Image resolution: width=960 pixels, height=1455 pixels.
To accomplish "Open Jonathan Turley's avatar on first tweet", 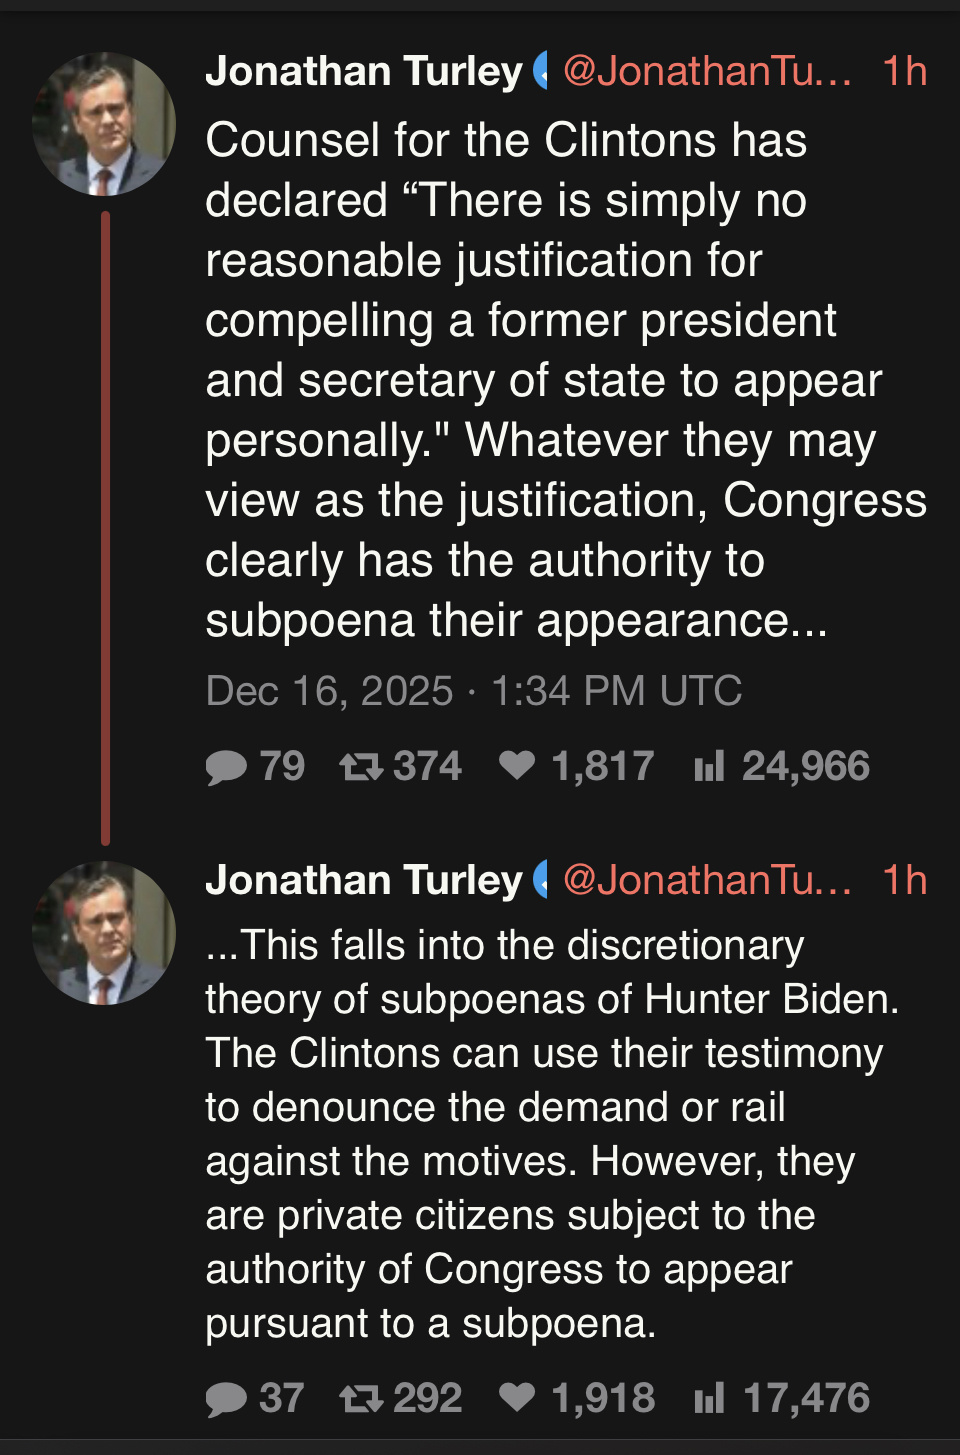I will point(104,124).
